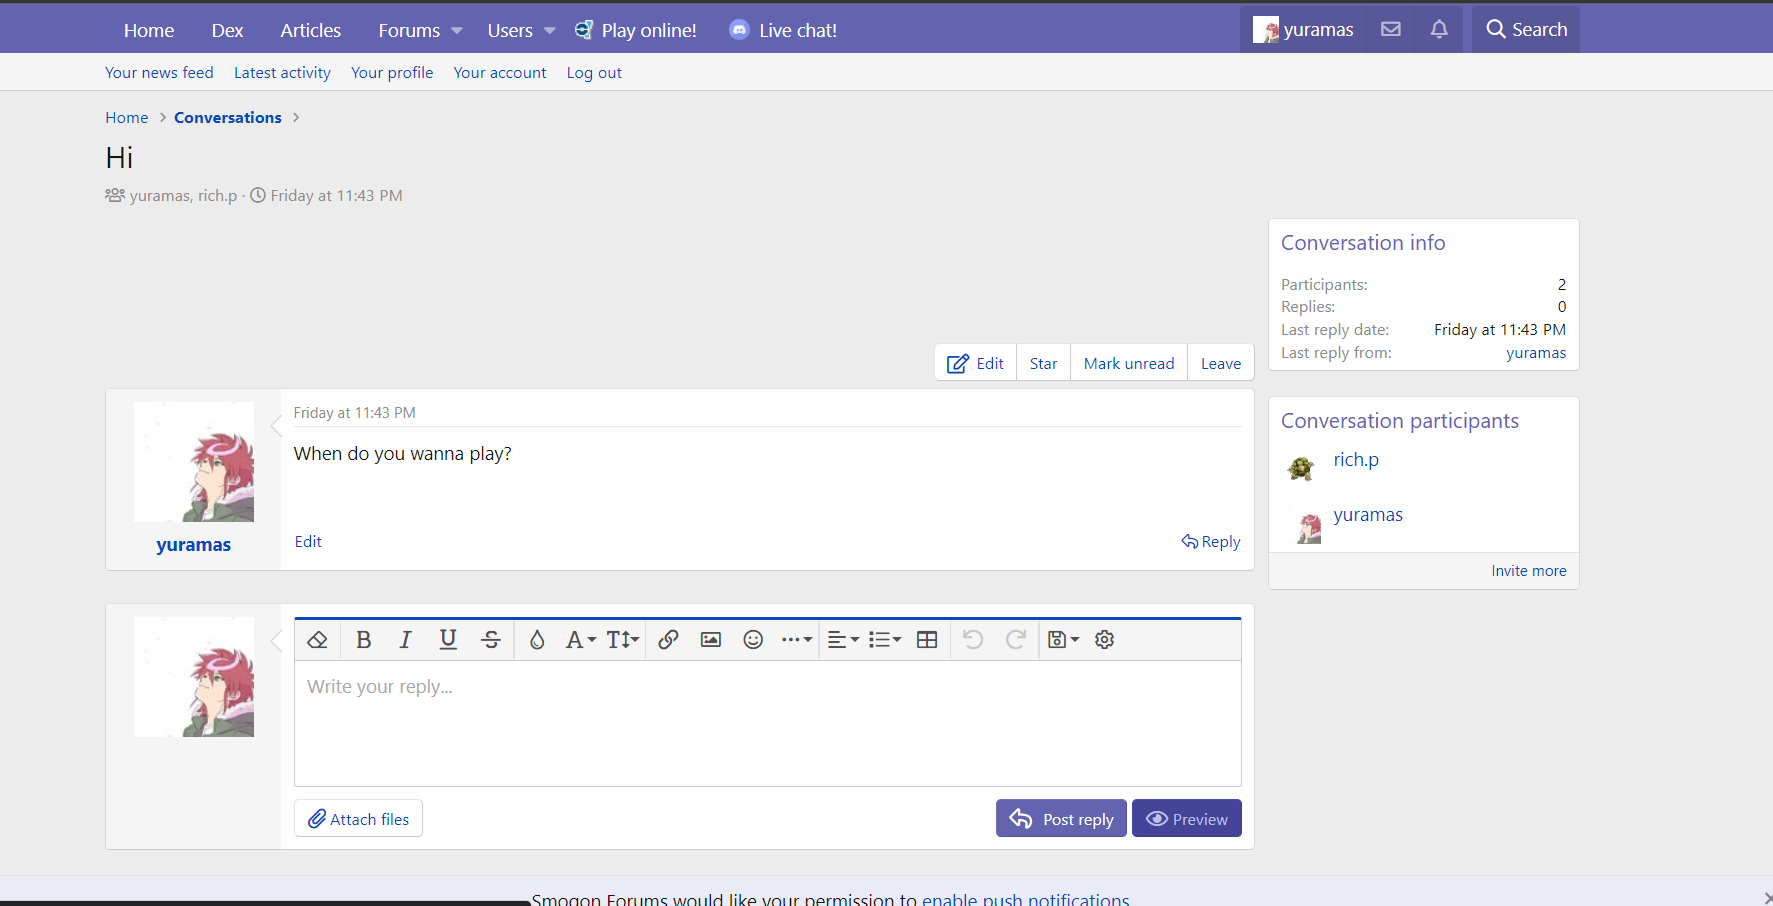The image size is (1773, 906).
Task: Expand the Forums dropdown arrow
Action: [457, 31]
